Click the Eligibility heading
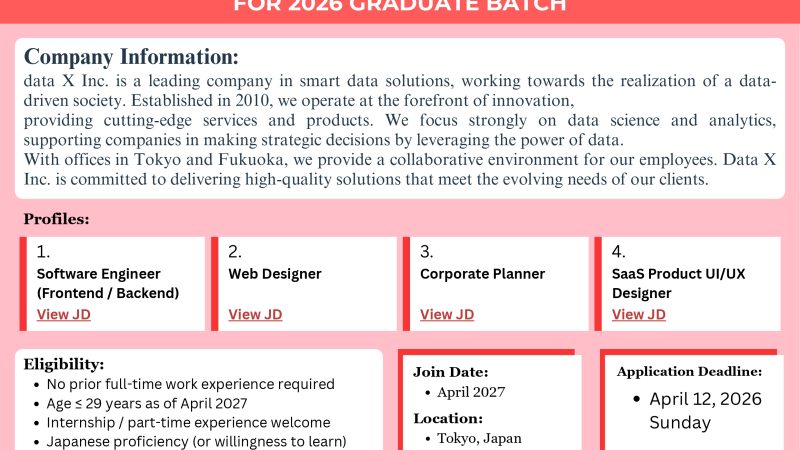This screenshot has width=800, height=450. coord(64,364)
